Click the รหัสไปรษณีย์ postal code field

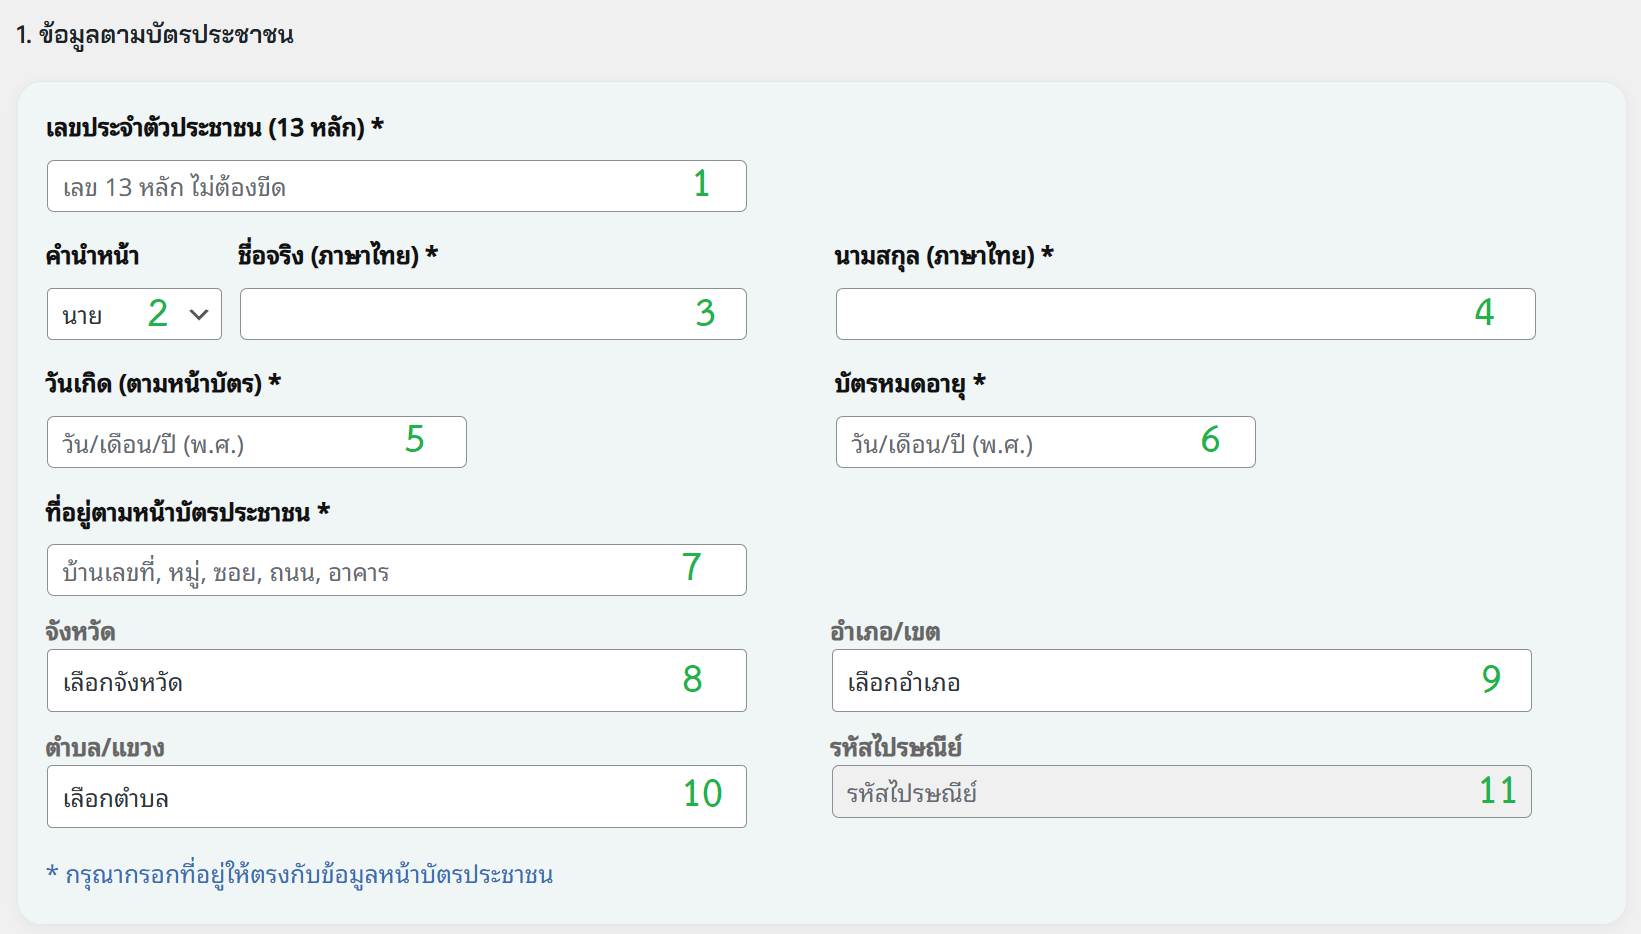click(1180, 792)
